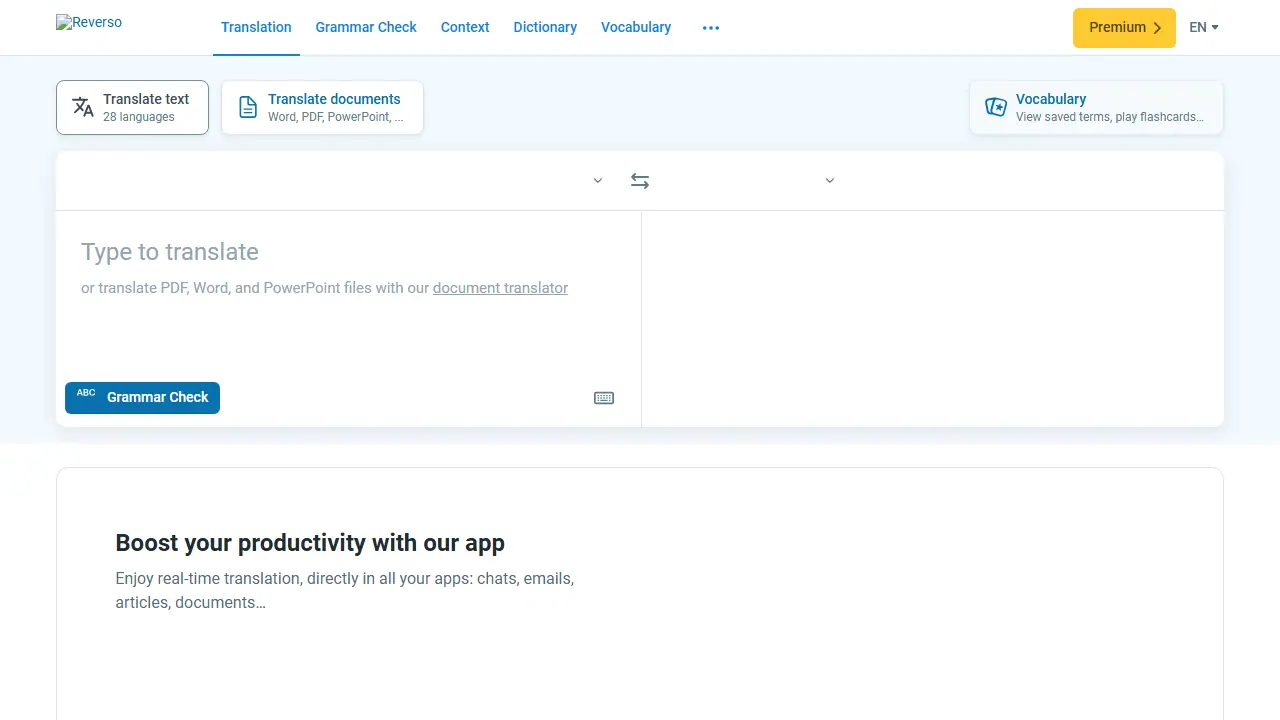Click the Reverso logo
Viewport: 1280px width, 720px height.
89,22
